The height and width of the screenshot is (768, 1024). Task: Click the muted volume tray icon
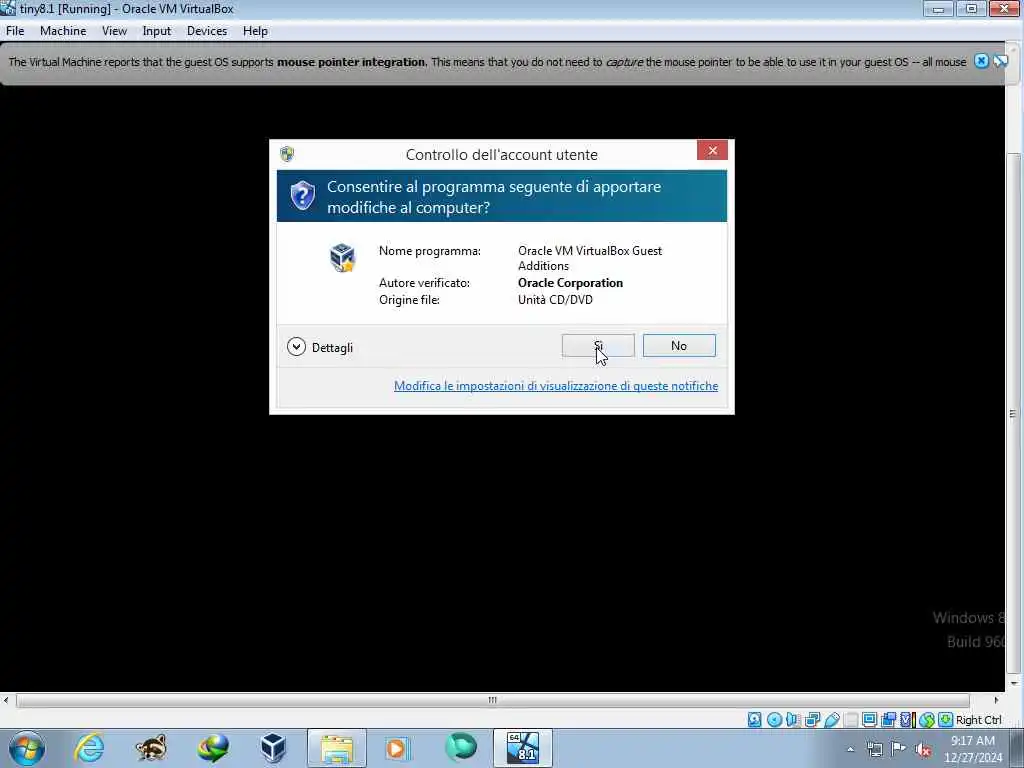(923, 750)
